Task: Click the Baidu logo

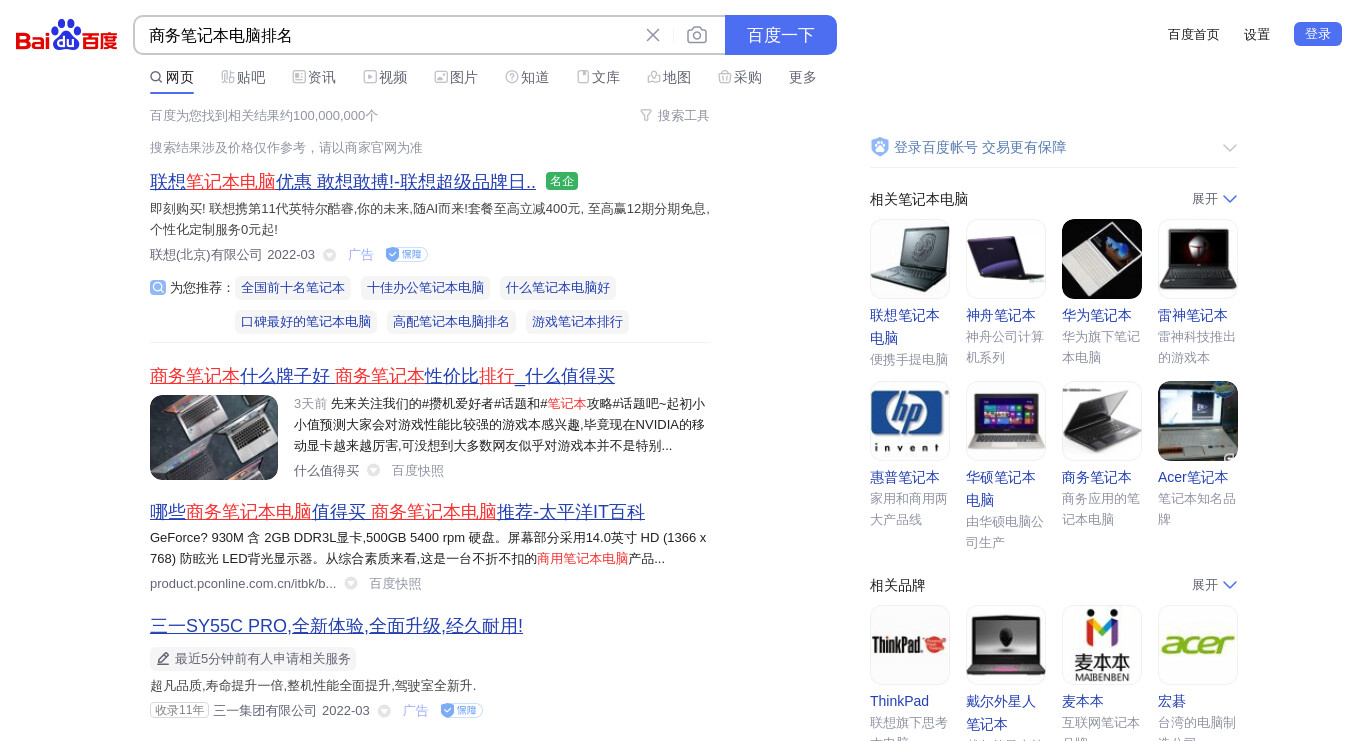Action: tap(67, 36)
